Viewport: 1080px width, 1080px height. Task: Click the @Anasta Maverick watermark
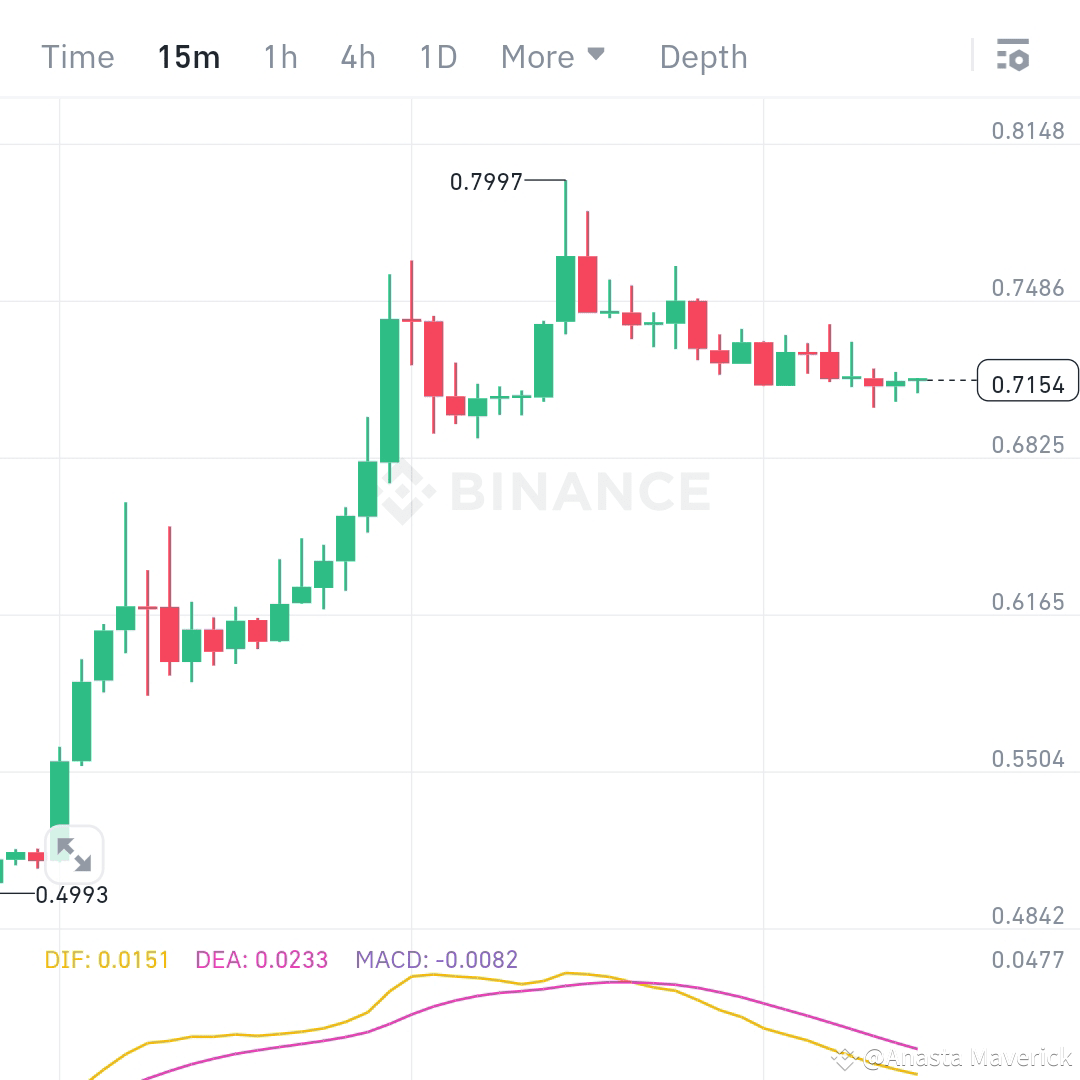pyautogui.click(x=960, y=1056)
